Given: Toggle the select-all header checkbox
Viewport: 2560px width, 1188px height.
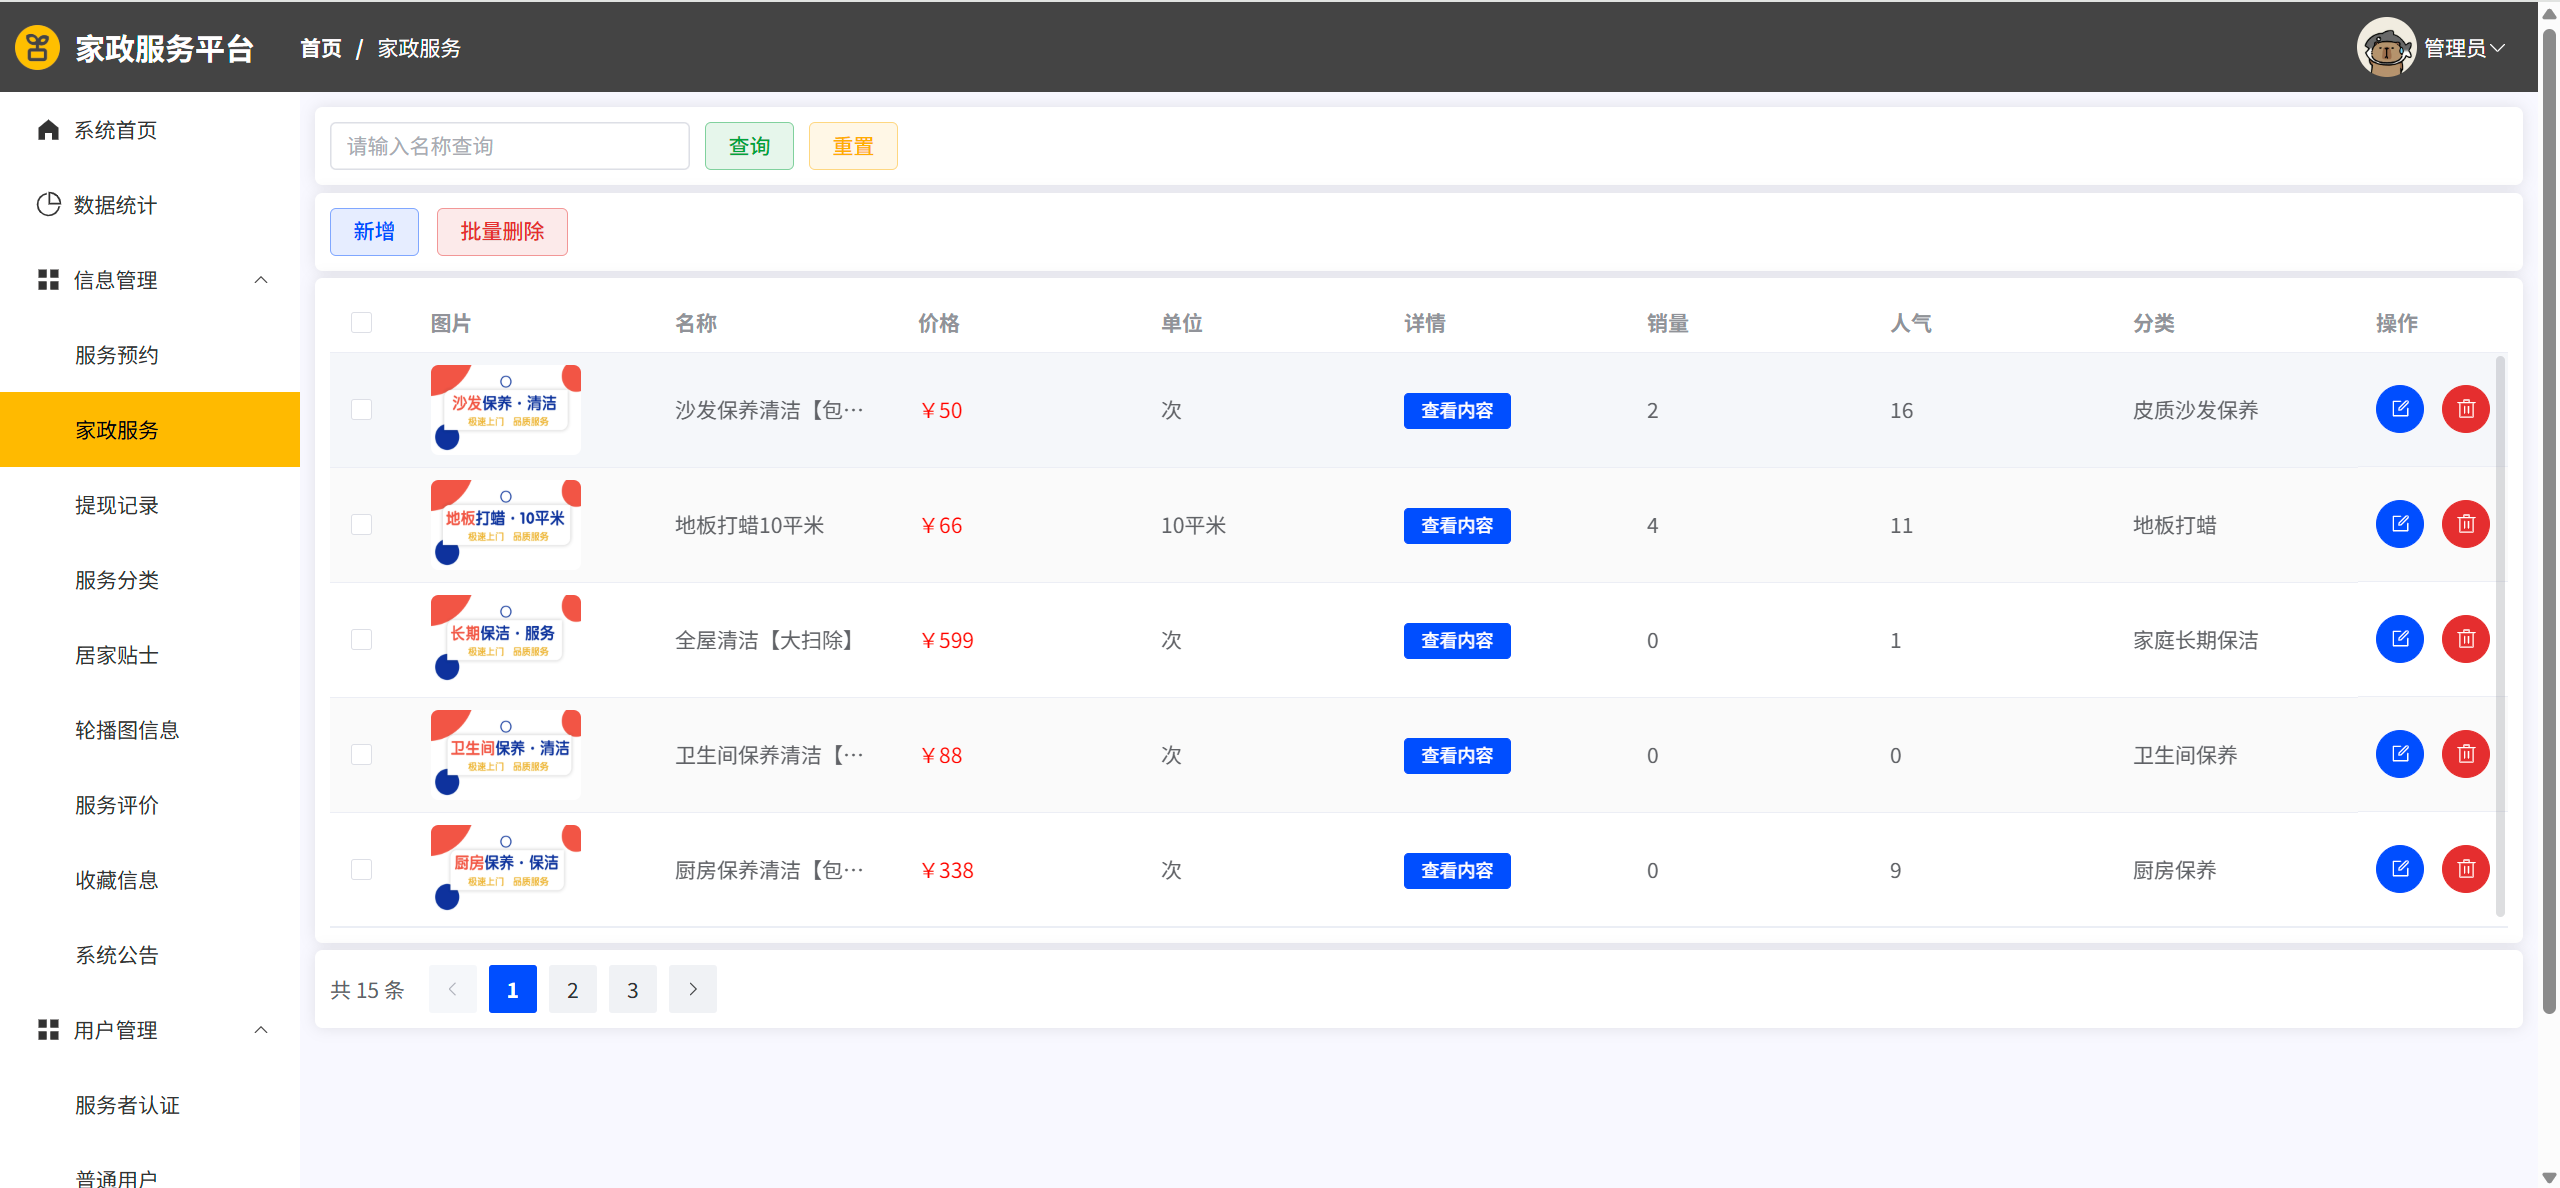Looking at the screenshot, I should pos(361,322).
